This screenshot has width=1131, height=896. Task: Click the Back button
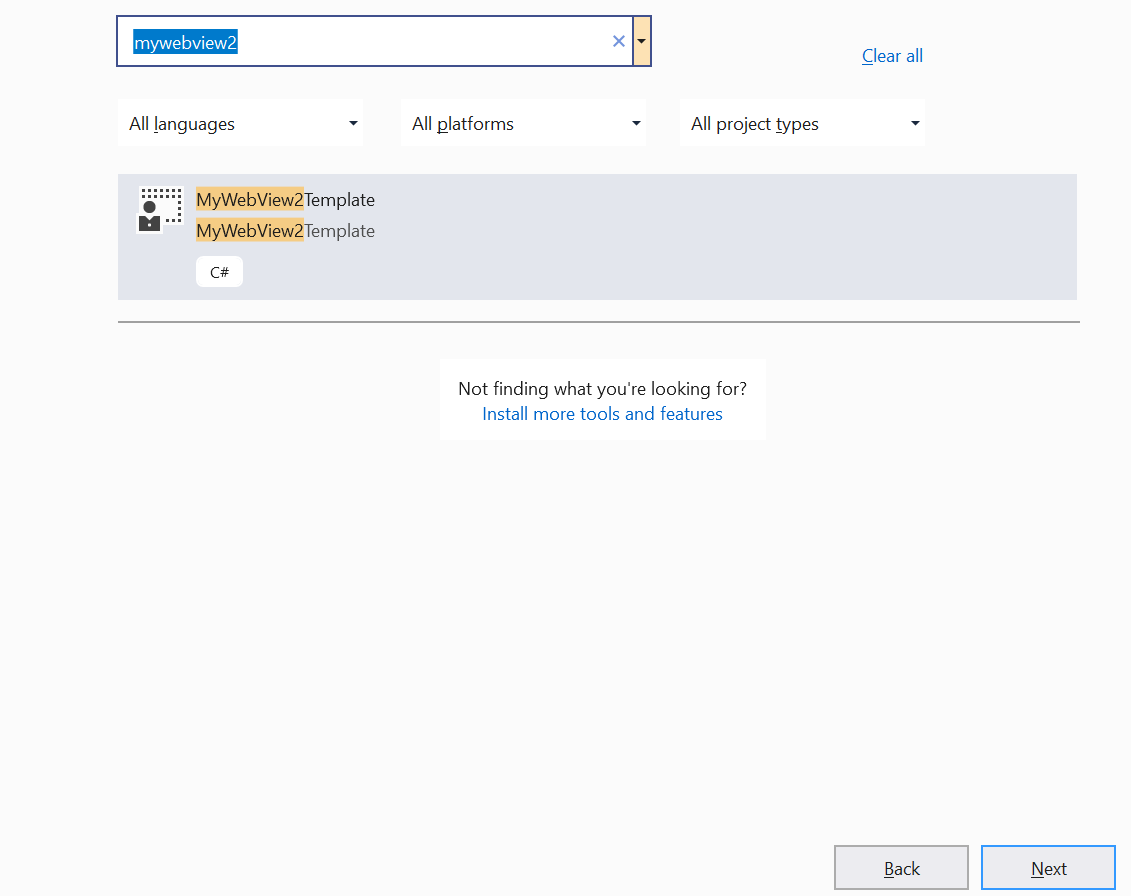[901, 868]
